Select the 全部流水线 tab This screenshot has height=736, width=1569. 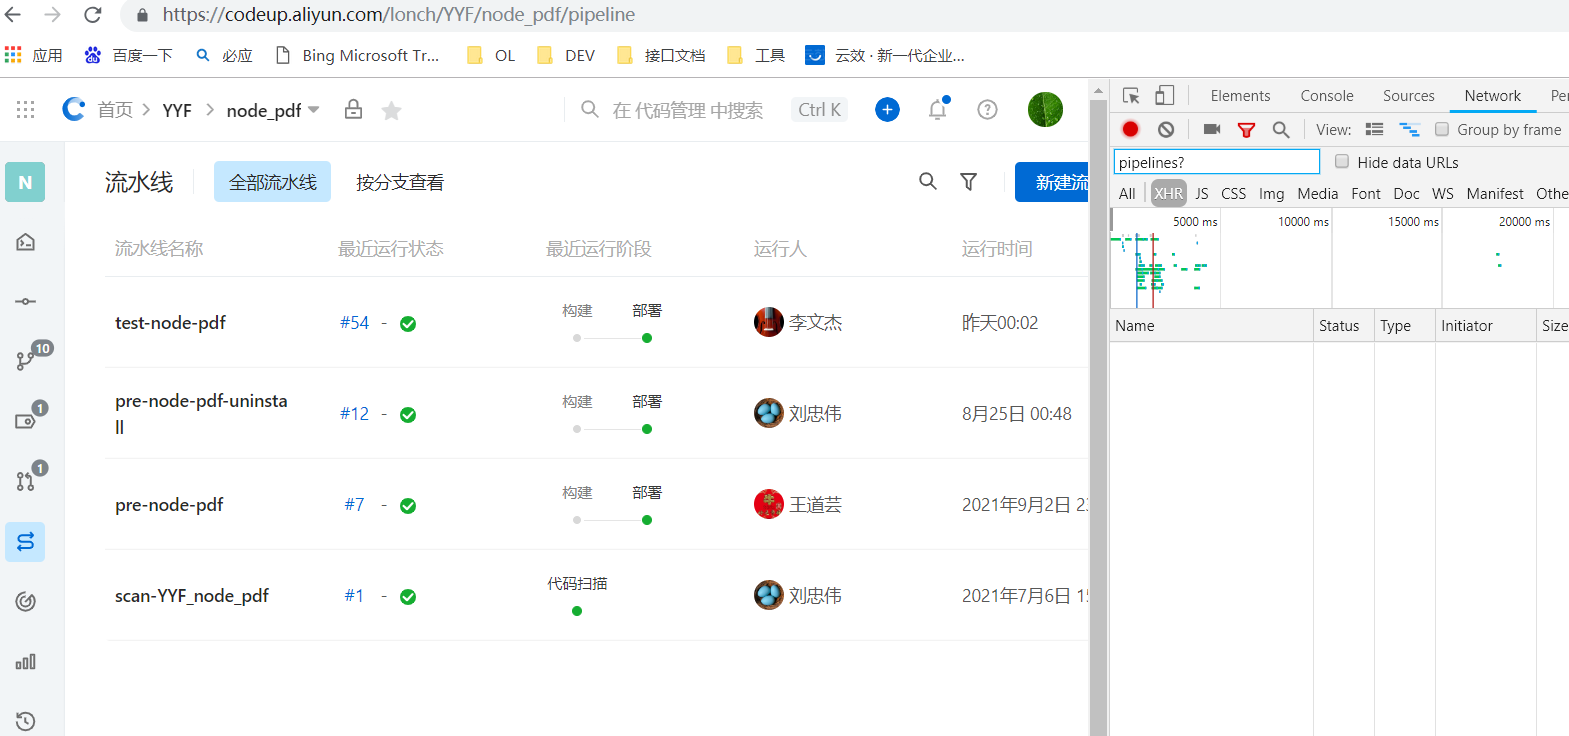coord(272,182)
